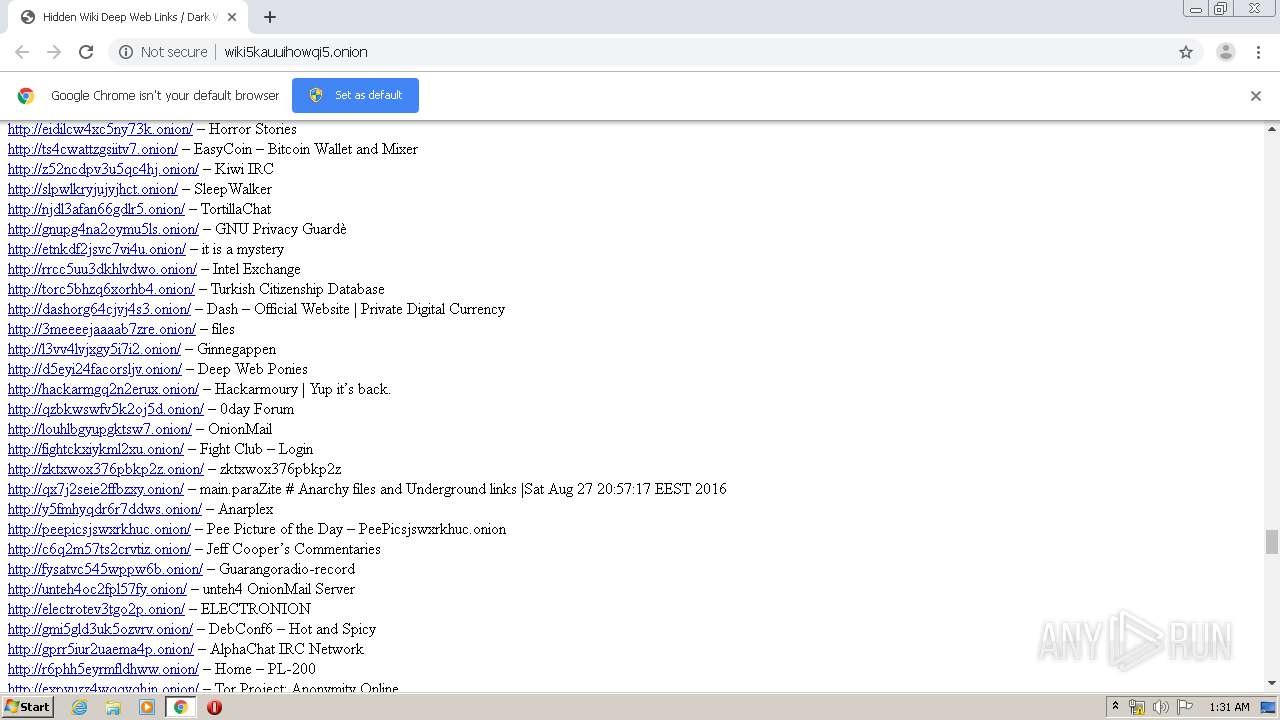
Task: Open the Chrome three-dot menu
Action: 1259,52
